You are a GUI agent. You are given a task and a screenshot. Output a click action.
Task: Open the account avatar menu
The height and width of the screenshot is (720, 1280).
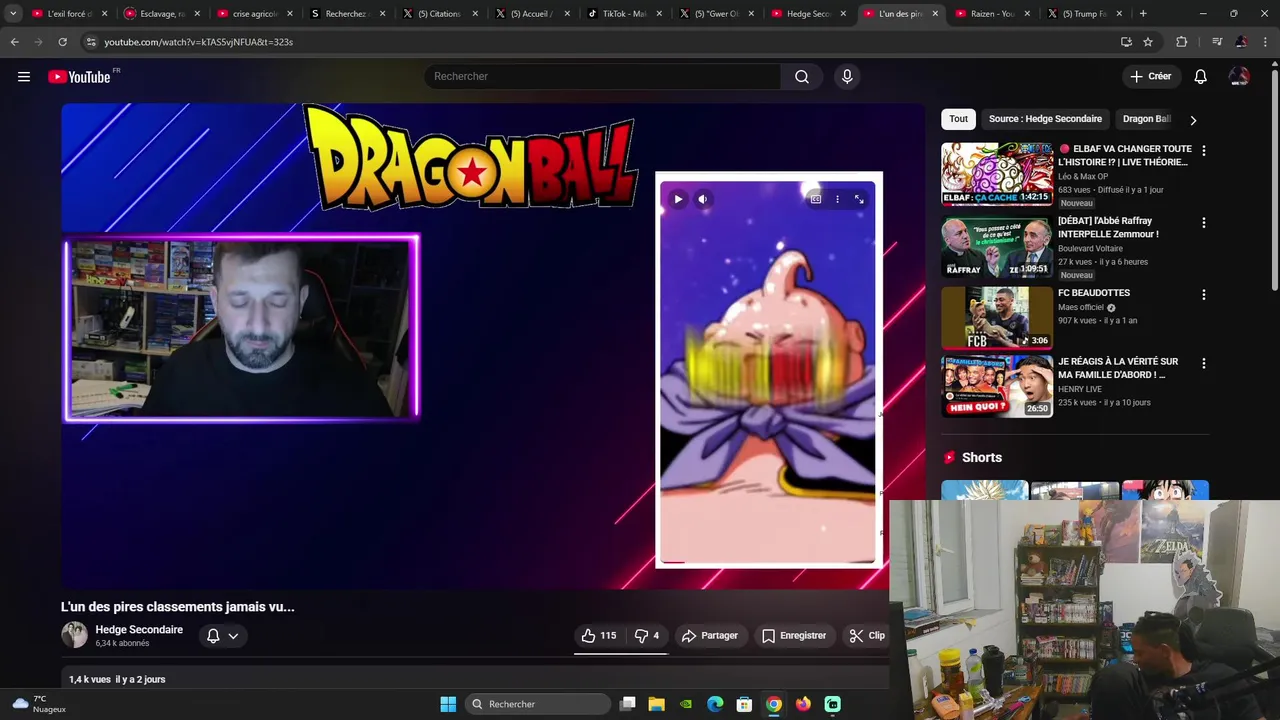coord(1239,77)
